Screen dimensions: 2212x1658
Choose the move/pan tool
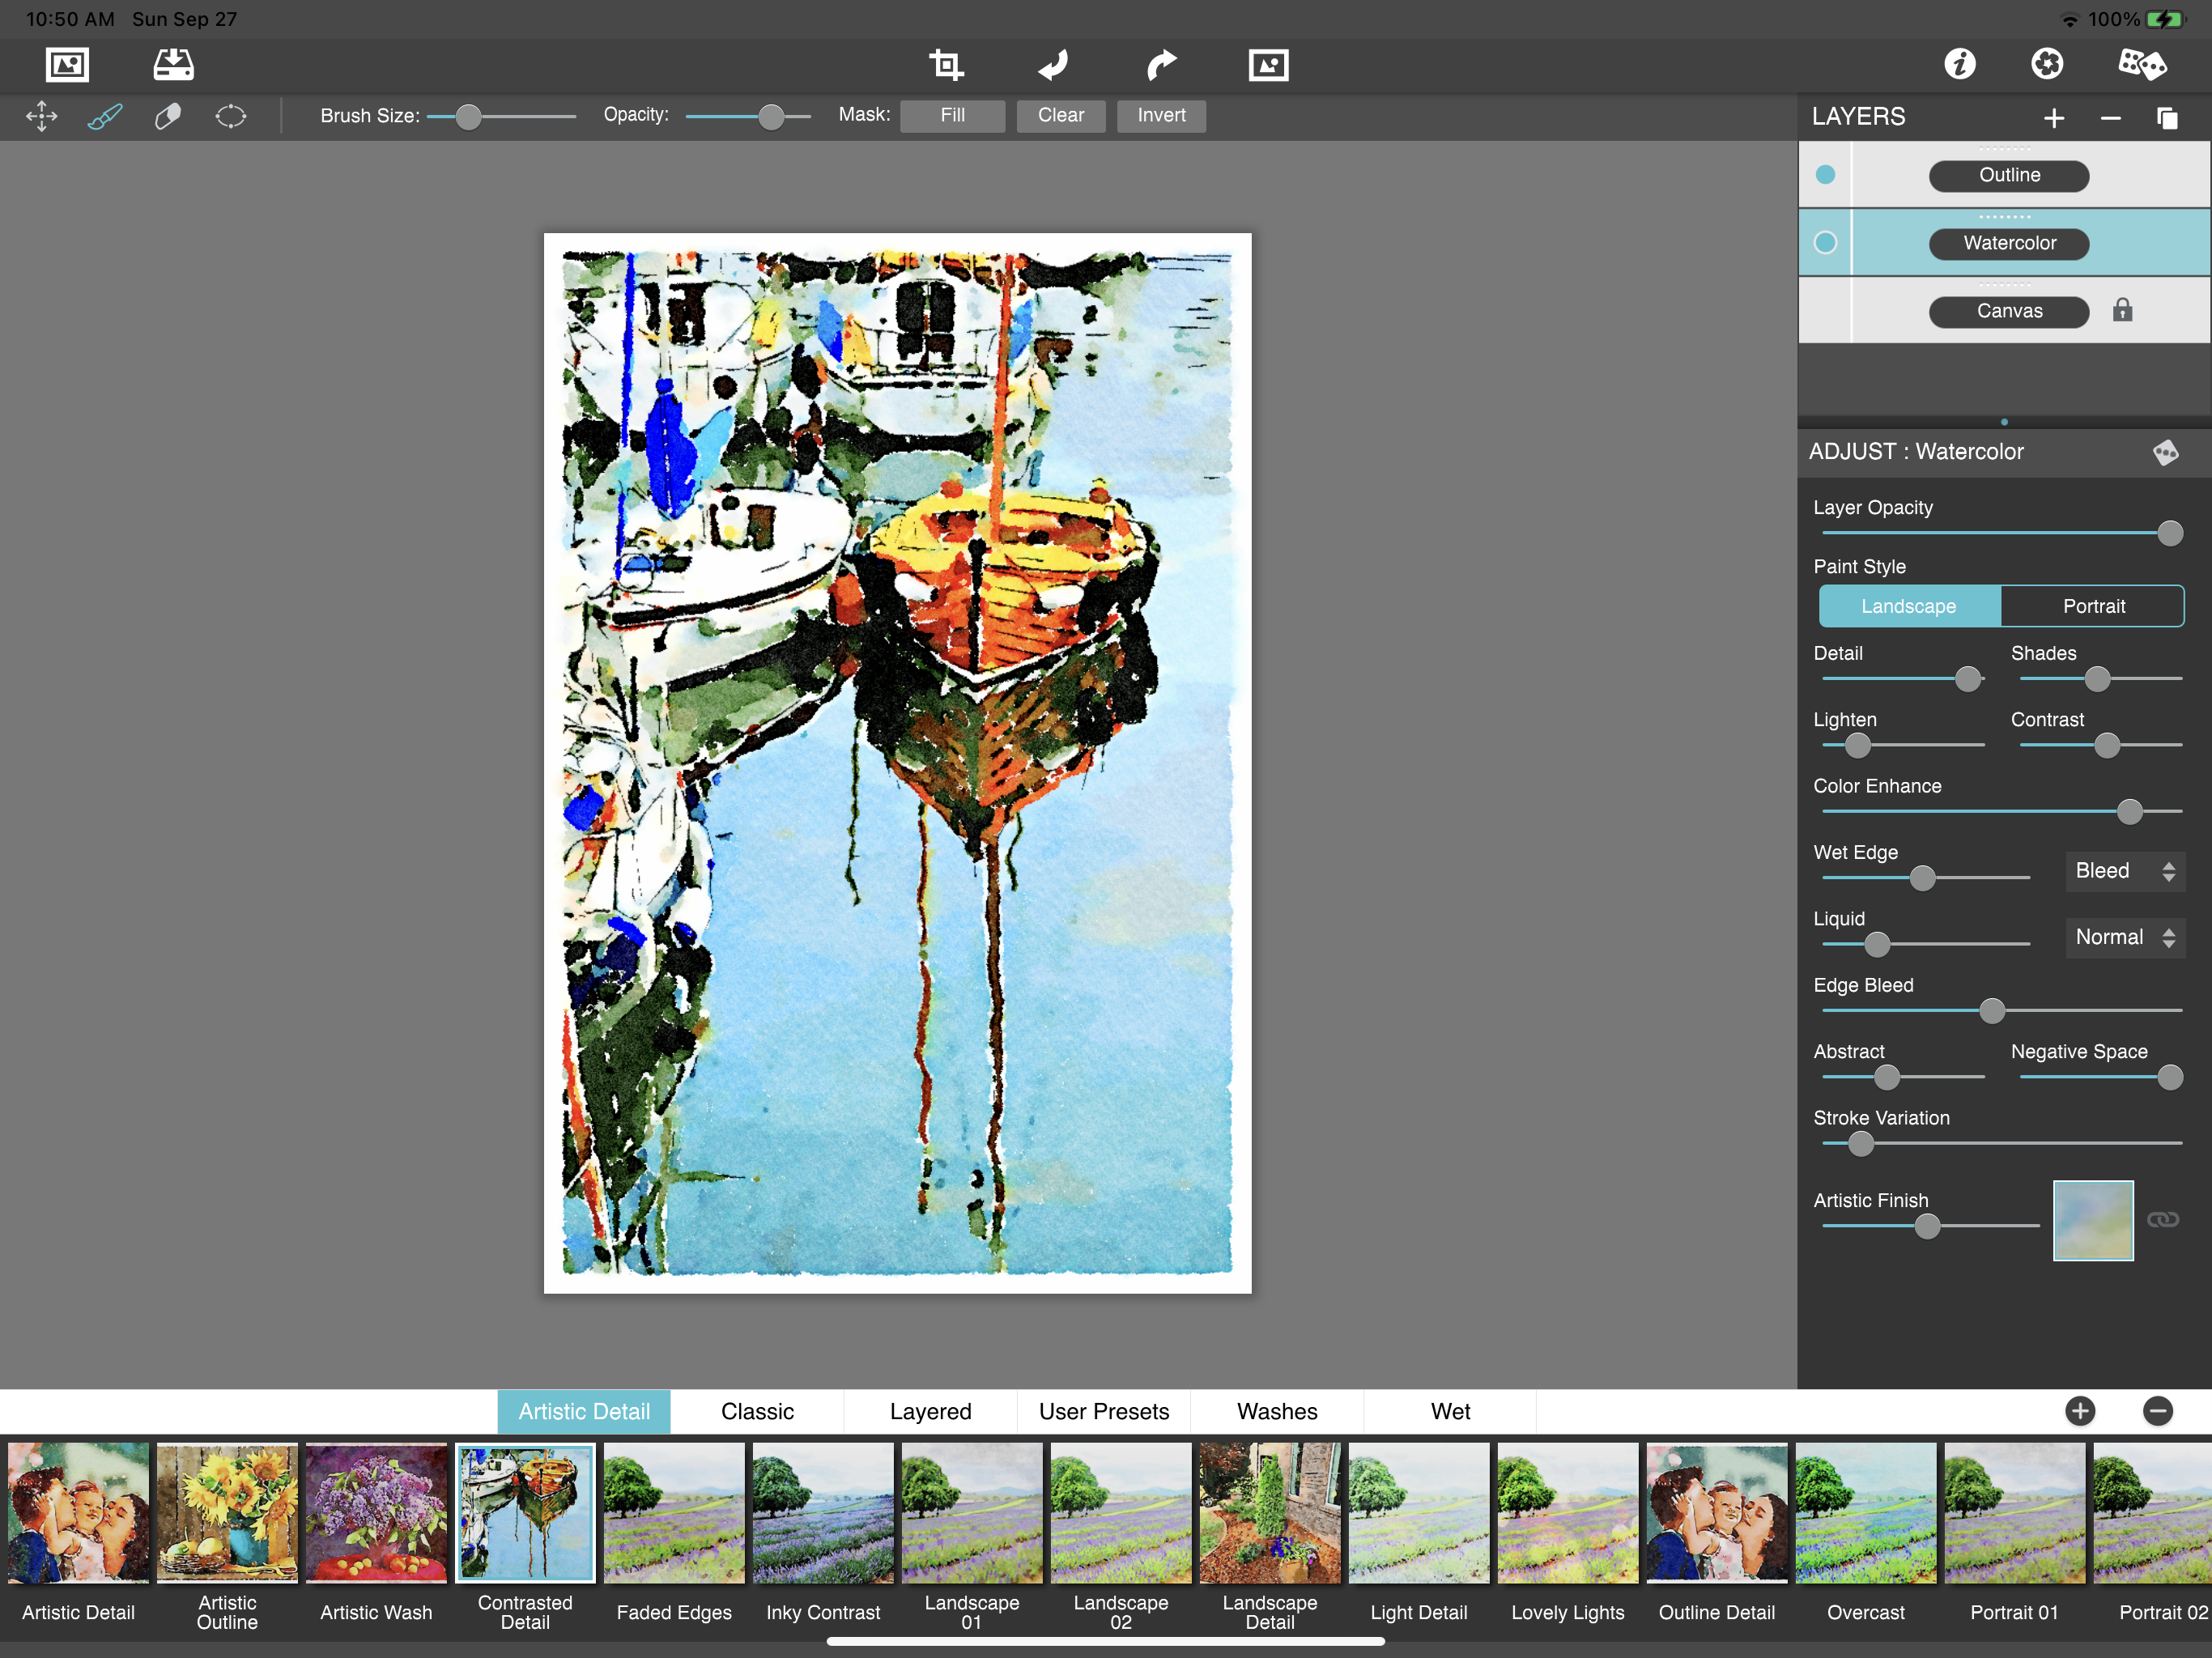[x=41, y=116]
